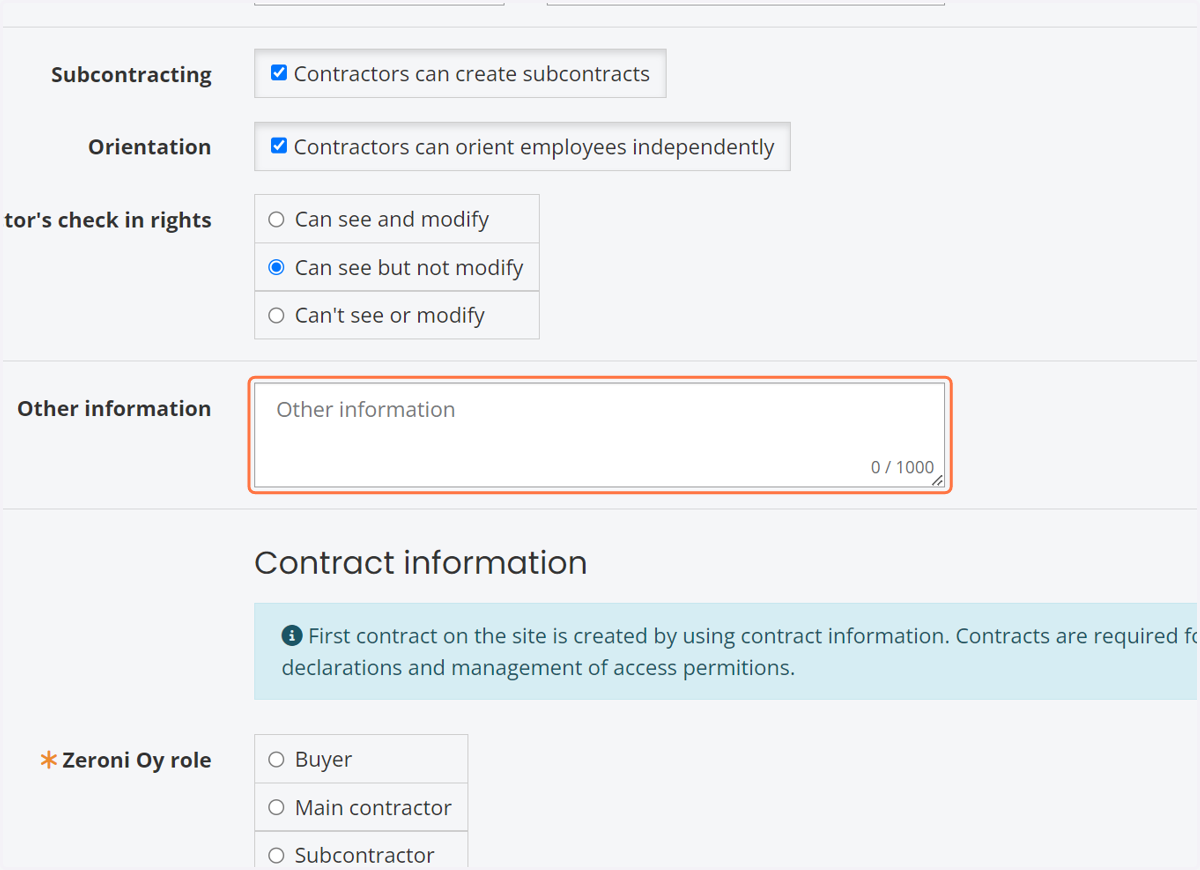The image size is (1200, 870).
Task: Click the 0 / 1000 character counter
Action: point(902,467)
